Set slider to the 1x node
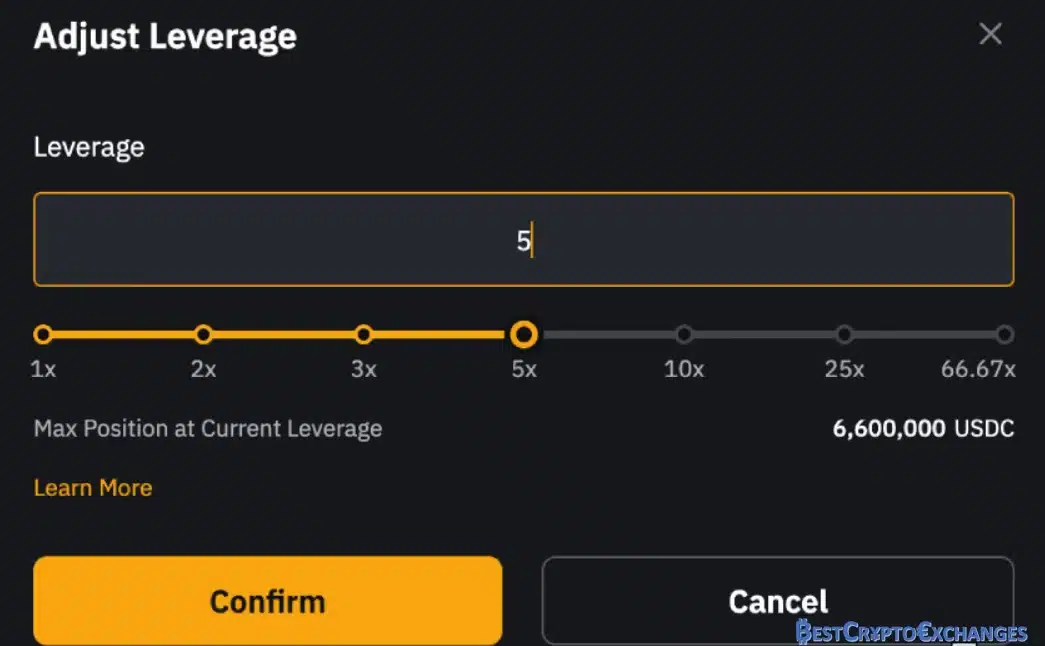Viewport: 1045px width, 646px height. (43, 334)
